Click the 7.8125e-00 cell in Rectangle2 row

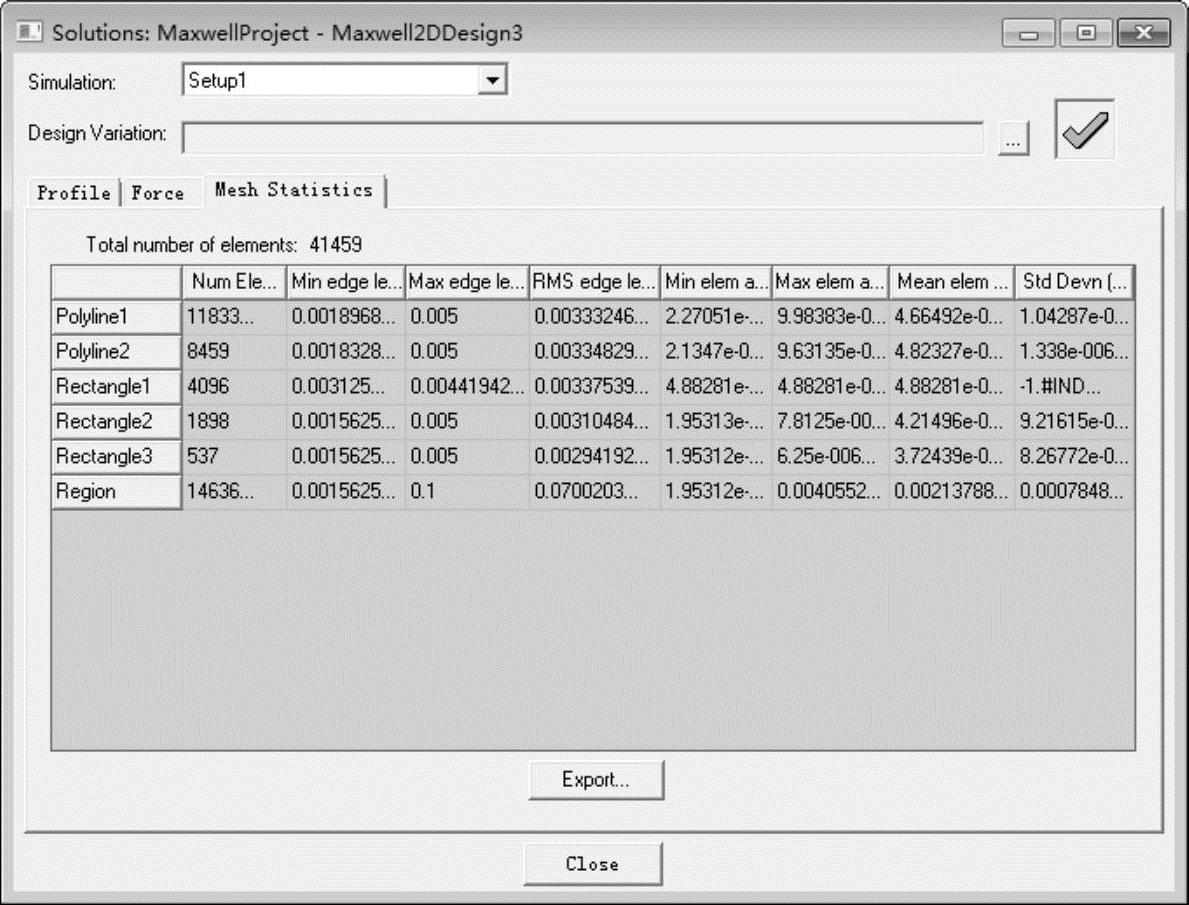830,422
